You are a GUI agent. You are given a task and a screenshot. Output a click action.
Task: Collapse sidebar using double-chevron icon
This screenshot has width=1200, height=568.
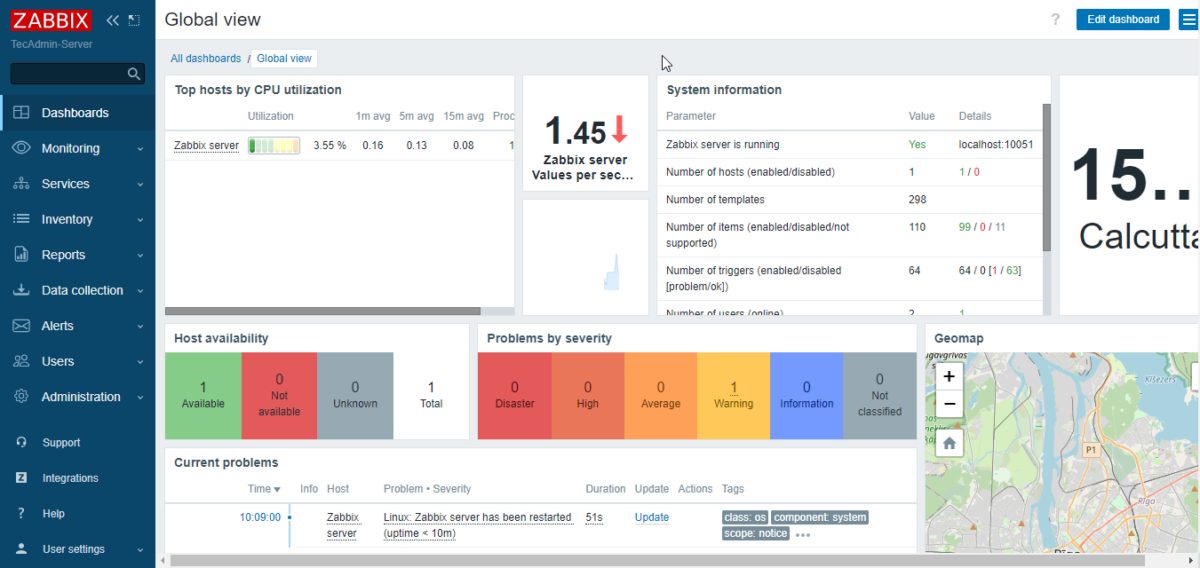(x=112, y=20)
